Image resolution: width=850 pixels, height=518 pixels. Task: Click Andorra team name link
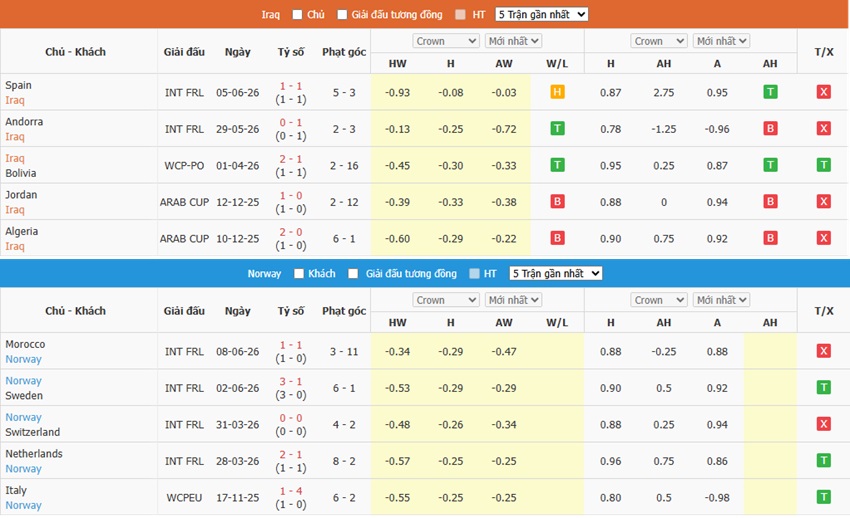24,121
